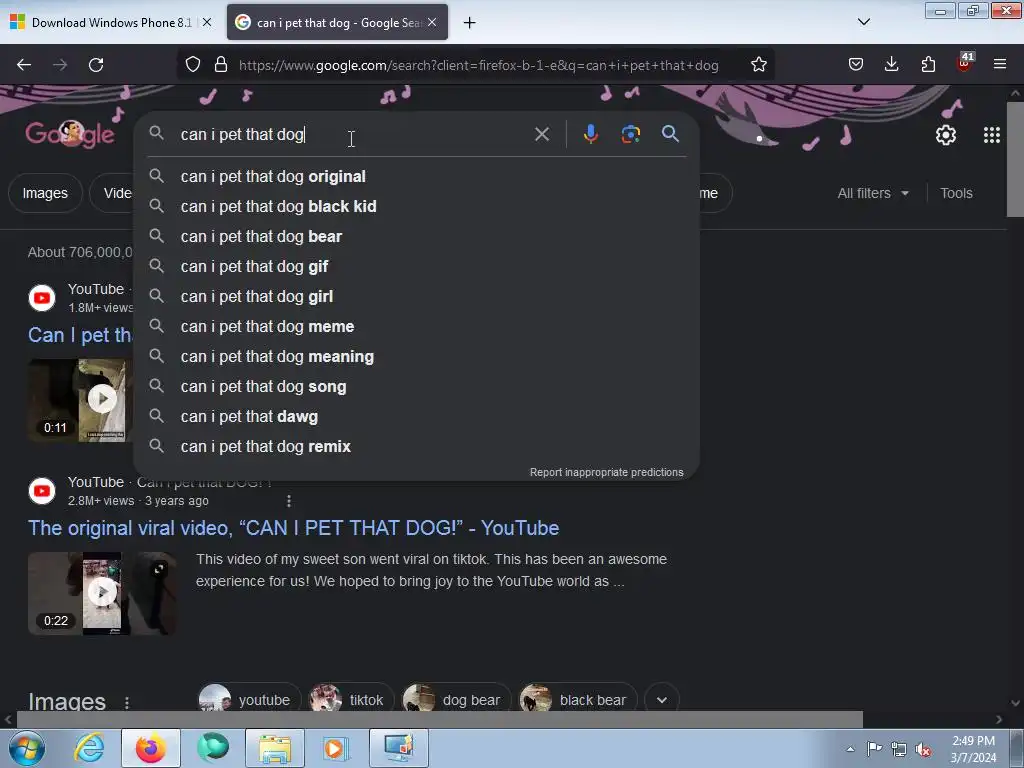This screenshot has width=1024, height=768.
Task: Filter images by youtube chip
Action: 248,699
